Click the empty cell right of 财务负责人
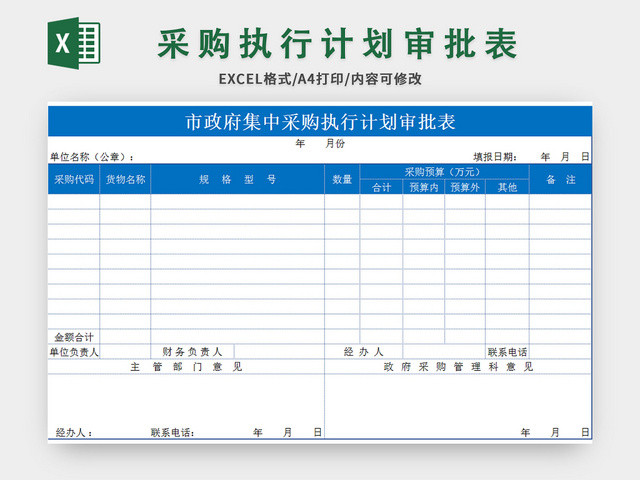The width and height of the screenshot is (640, 480). 279,352
